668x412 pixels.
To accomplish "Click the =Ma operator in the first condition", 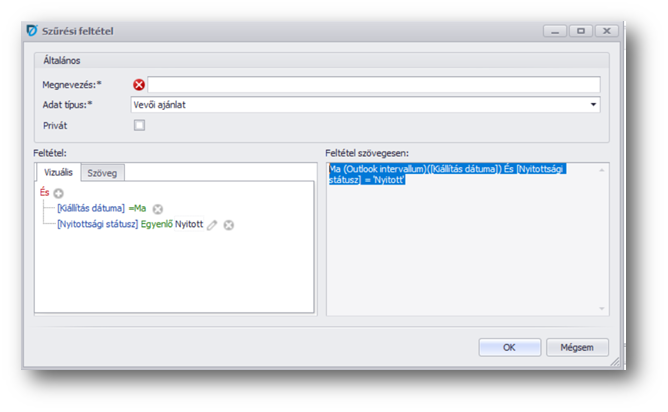I will pyautogui.click(x=138, y=208).
